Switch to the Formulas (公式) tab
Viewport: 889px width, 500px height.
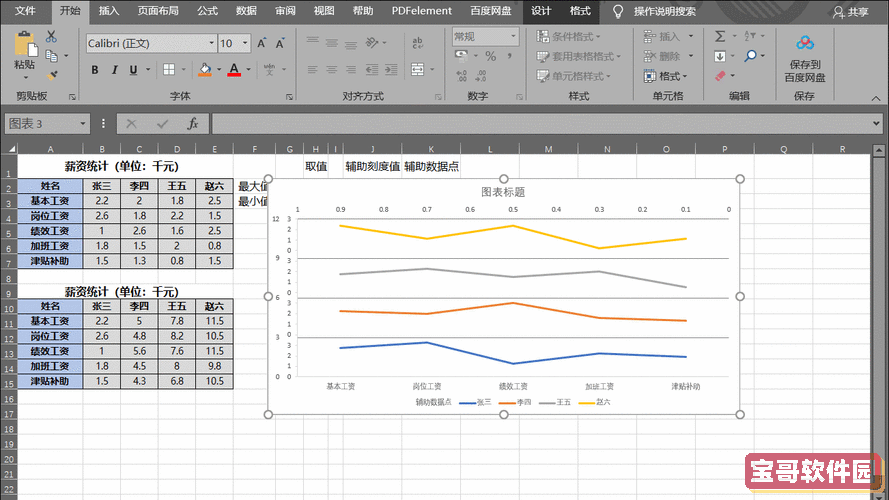pyautogui.click(x=208, y=11)
